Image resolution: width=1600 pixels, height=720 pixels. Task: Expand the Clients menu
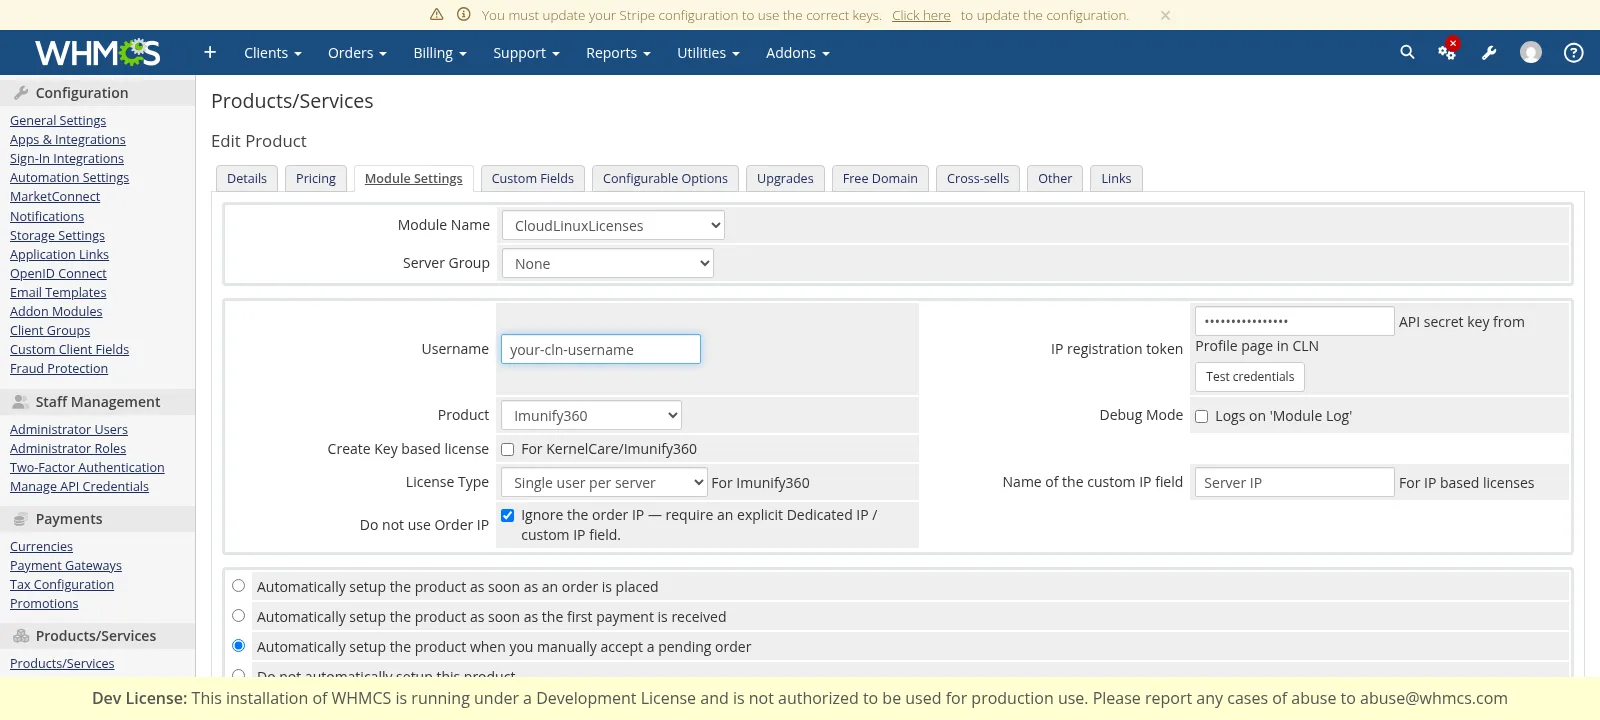(273, 53)
